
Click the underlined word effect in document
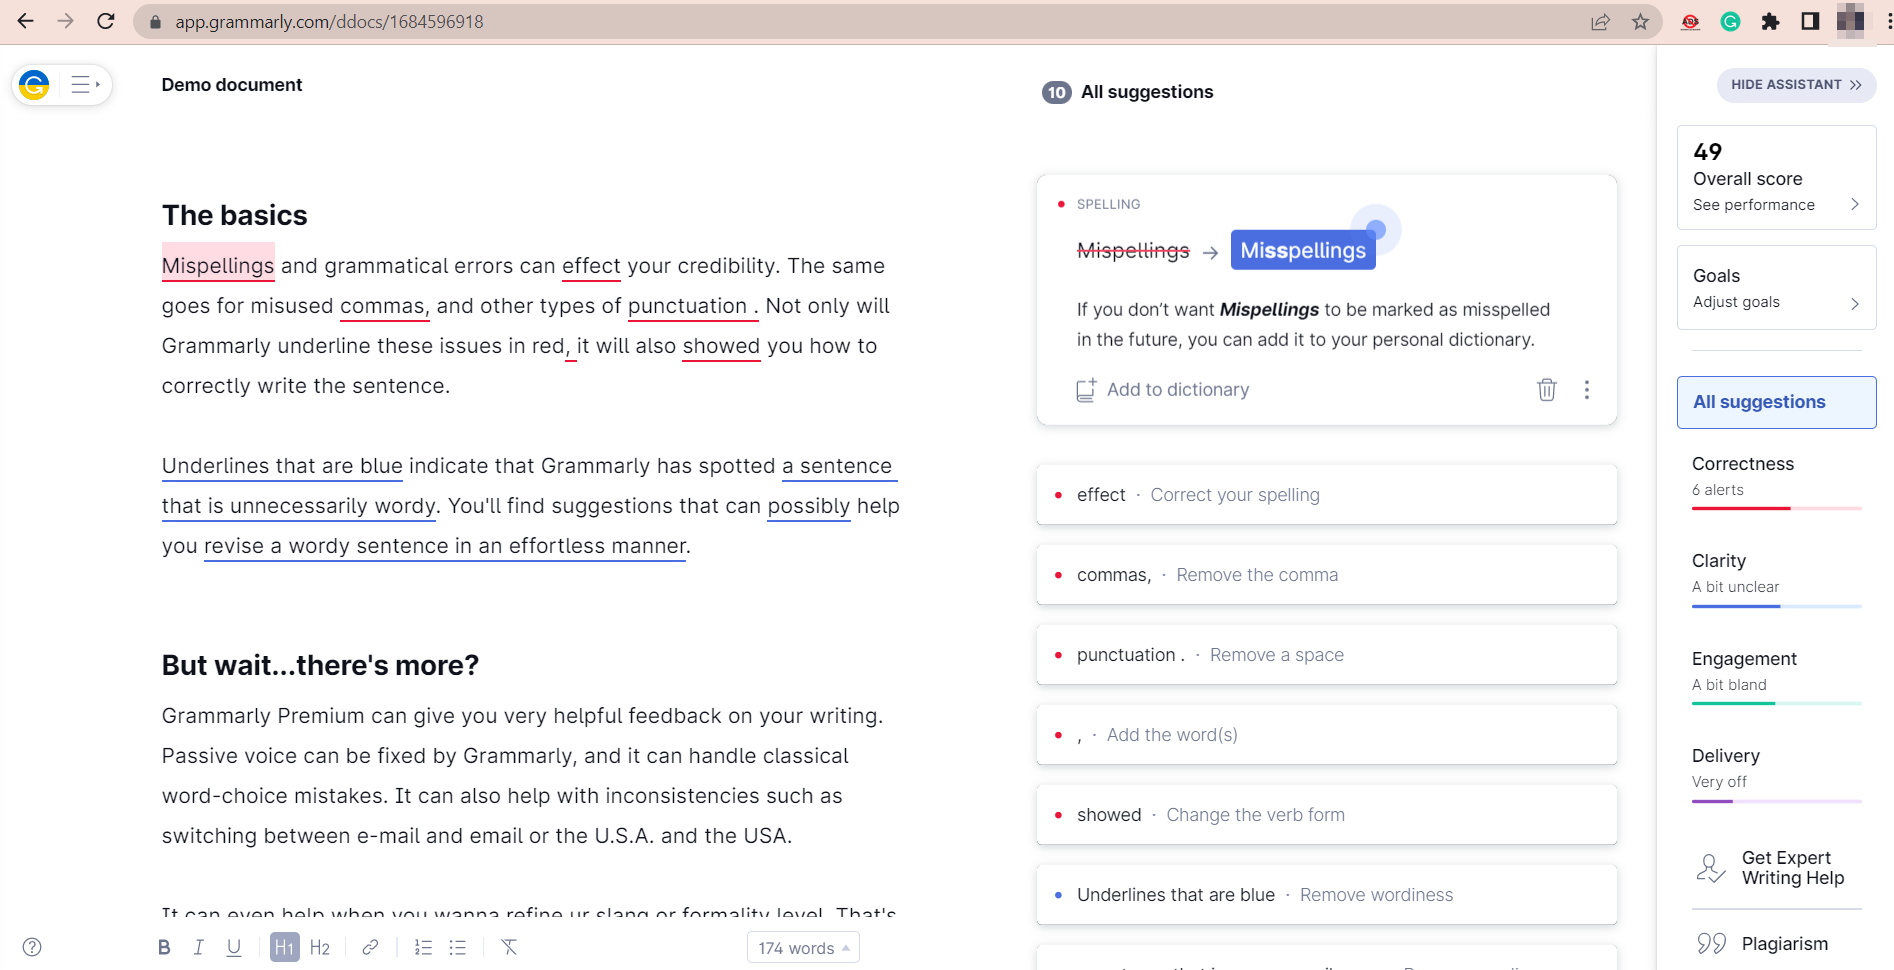tap(591, 266)
